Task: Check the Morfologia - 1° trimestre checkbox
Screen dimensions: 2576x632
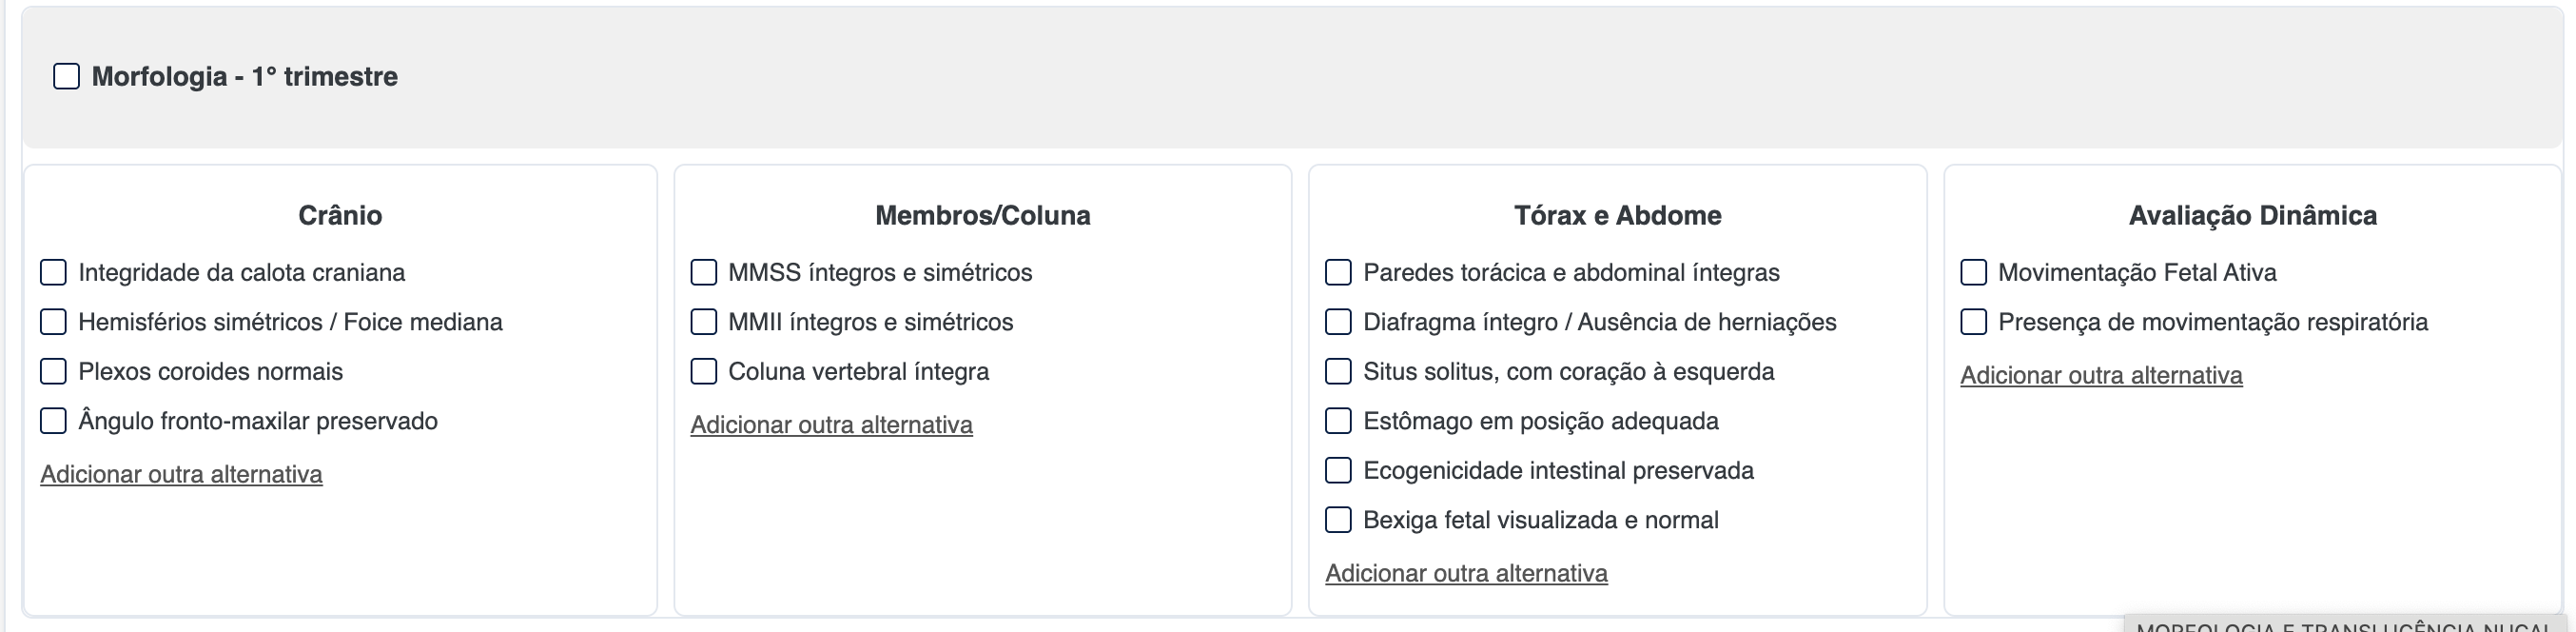Action: 66,77
